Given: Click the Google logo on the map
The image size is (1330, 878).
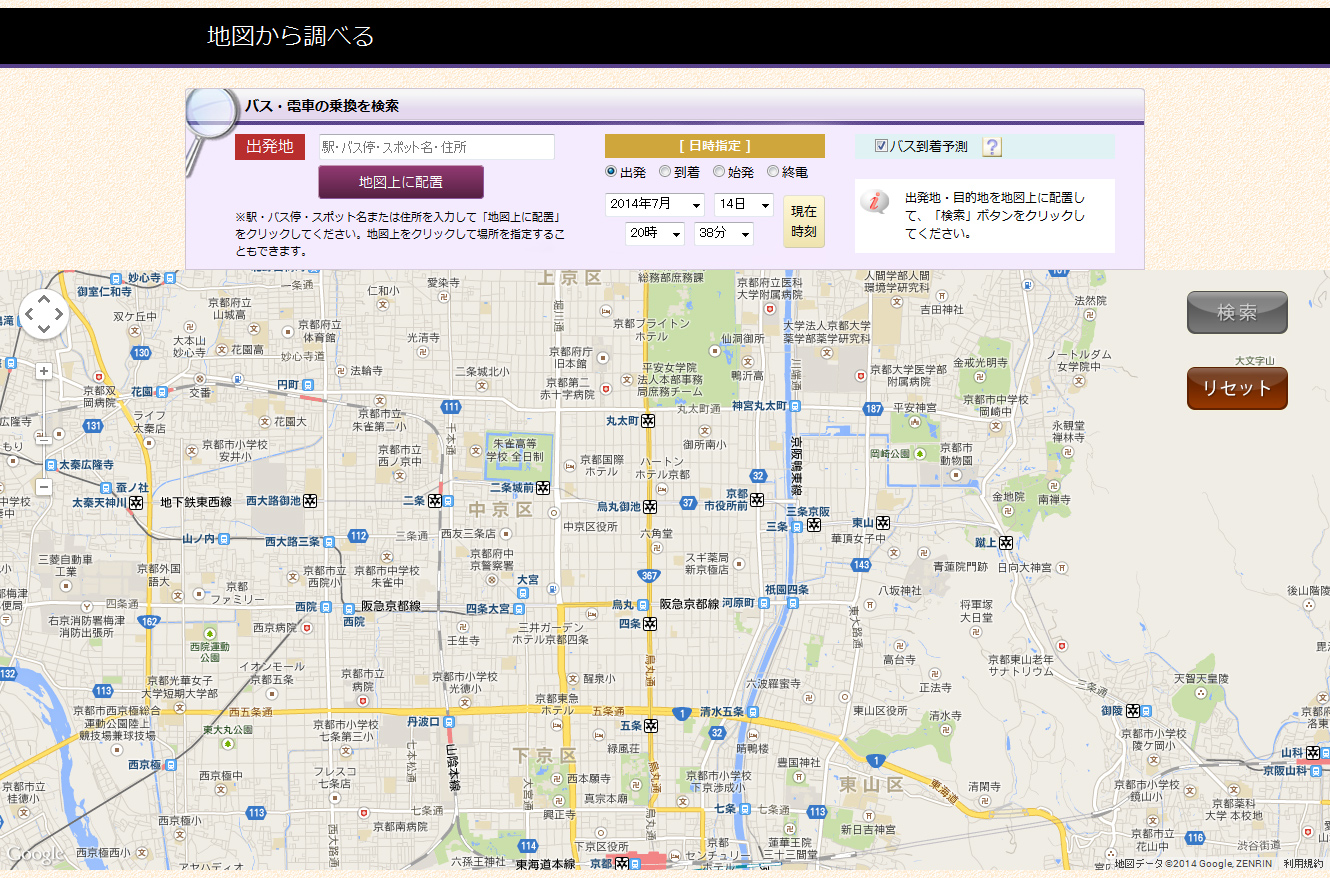Looking at the screenshot, I should click(x=35, y=855).
